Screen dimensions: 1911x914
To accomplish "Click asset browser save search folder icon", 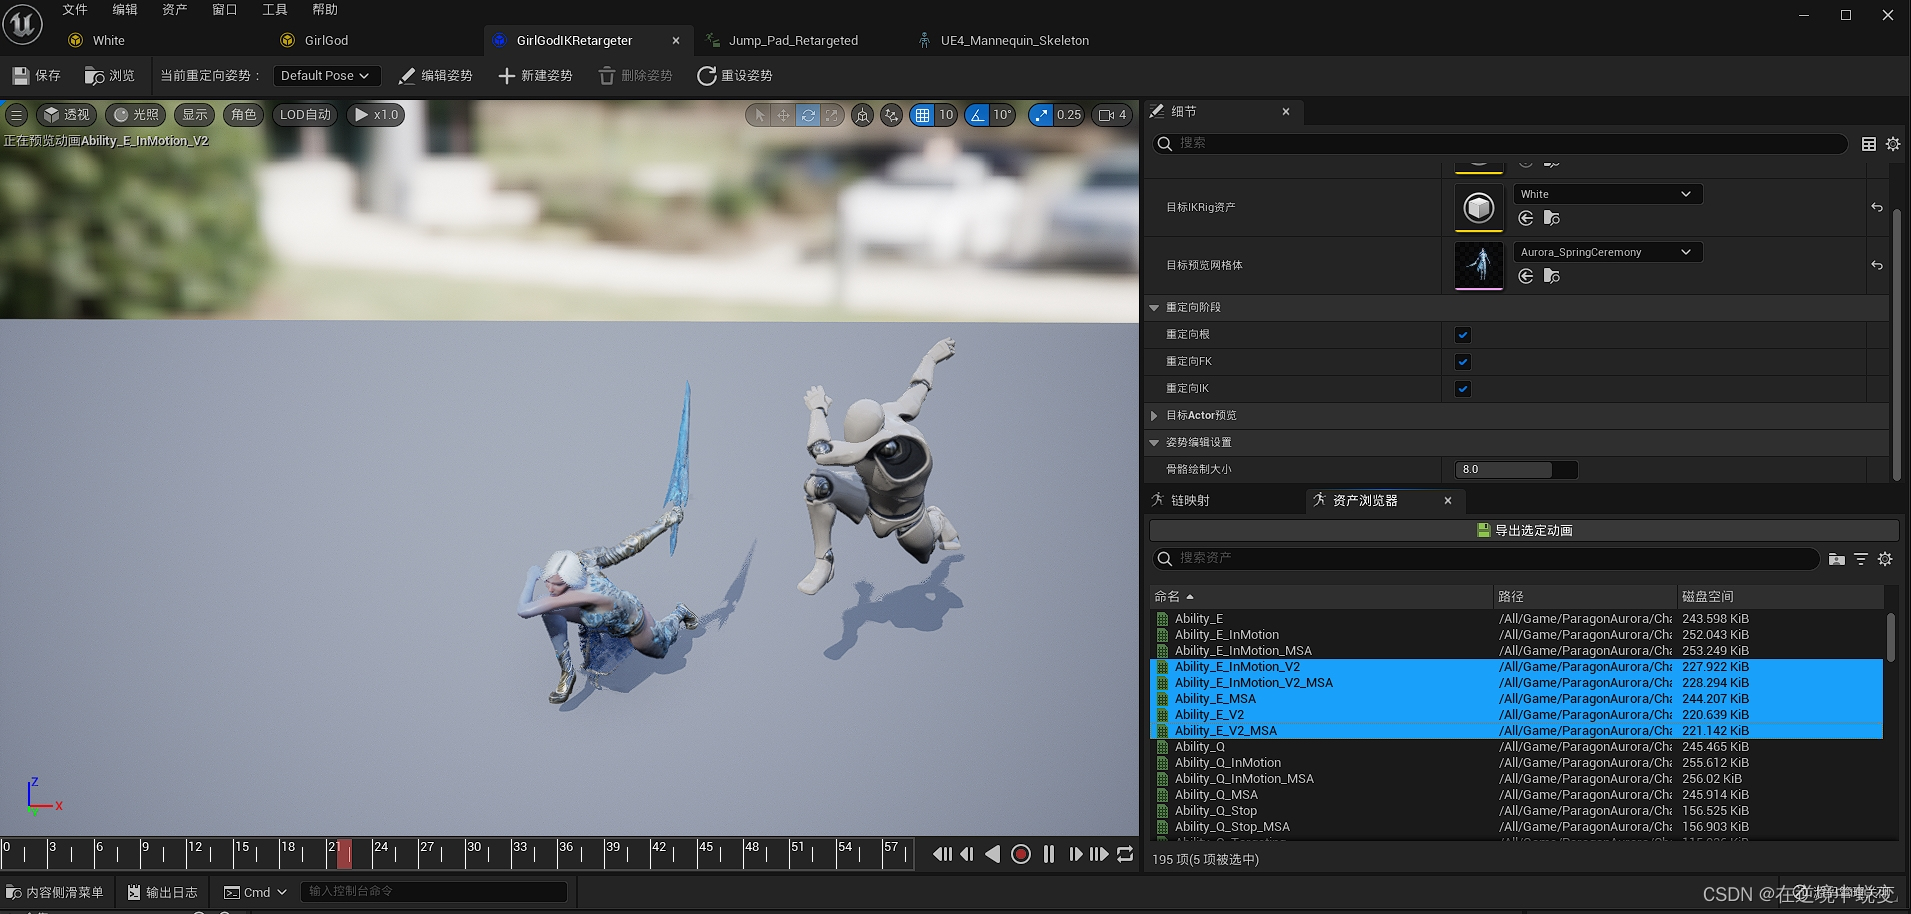I will tap(1836, 559).
